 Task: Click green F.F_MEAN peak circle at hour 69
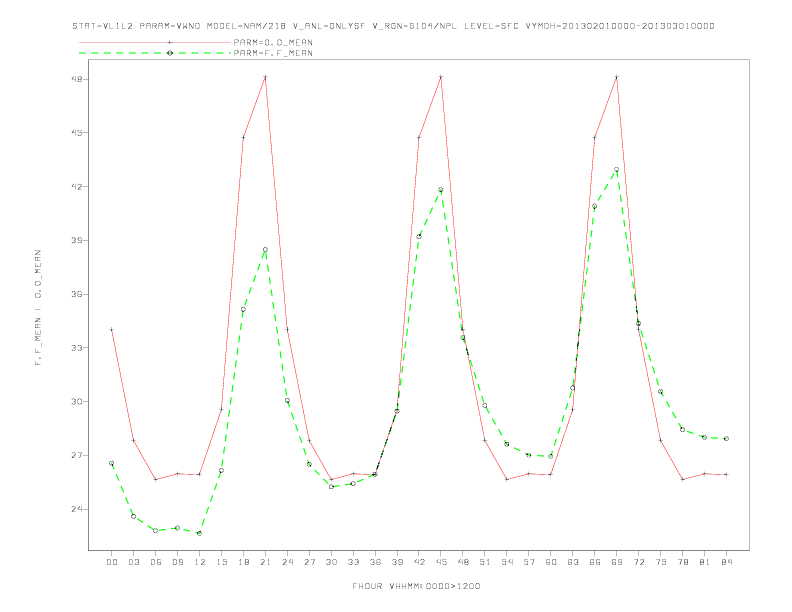tap(617, 170)
